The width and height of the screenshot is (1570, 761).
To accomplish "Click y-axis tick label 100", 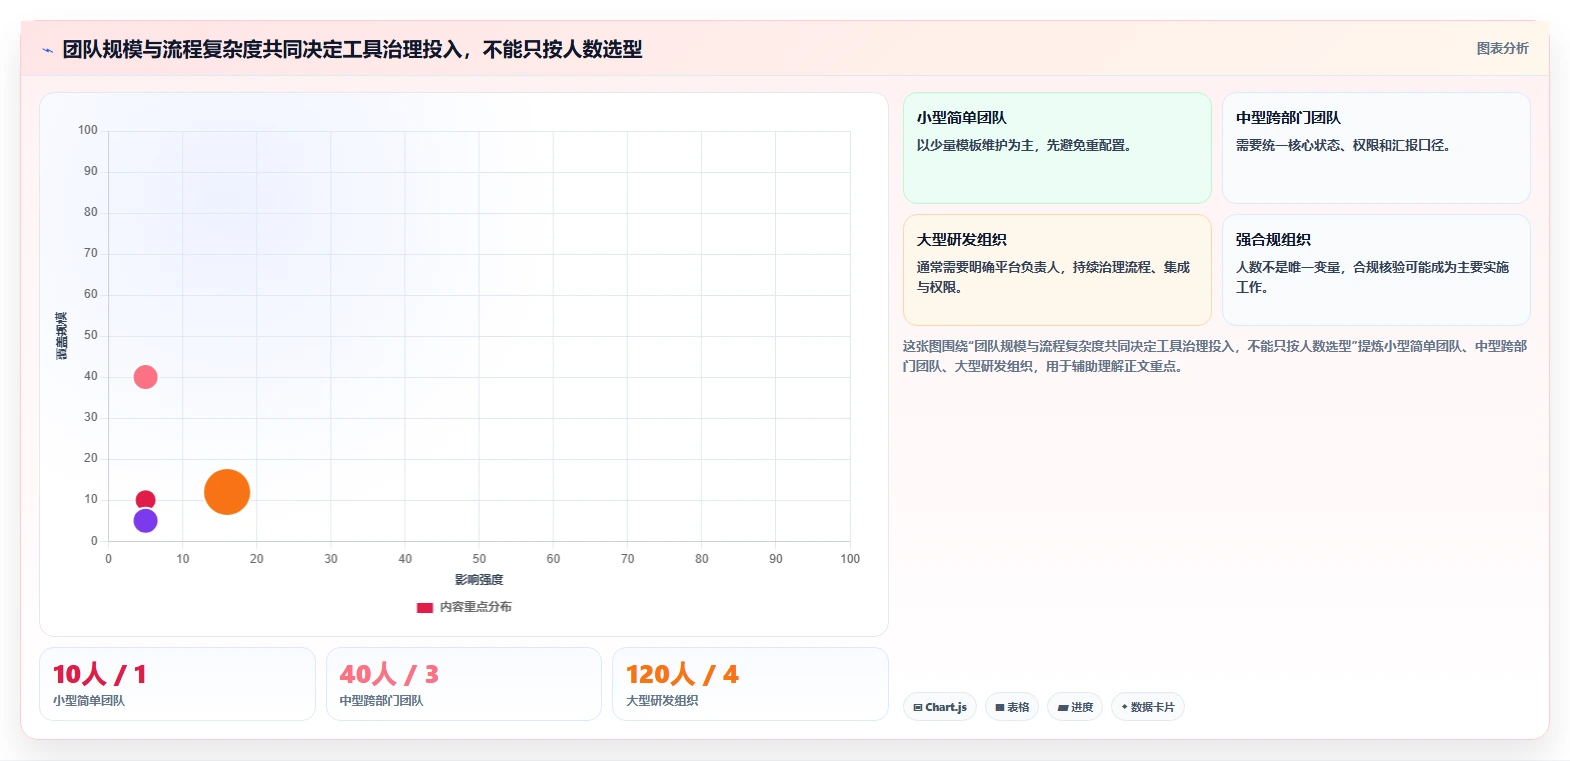I will 88,130.
